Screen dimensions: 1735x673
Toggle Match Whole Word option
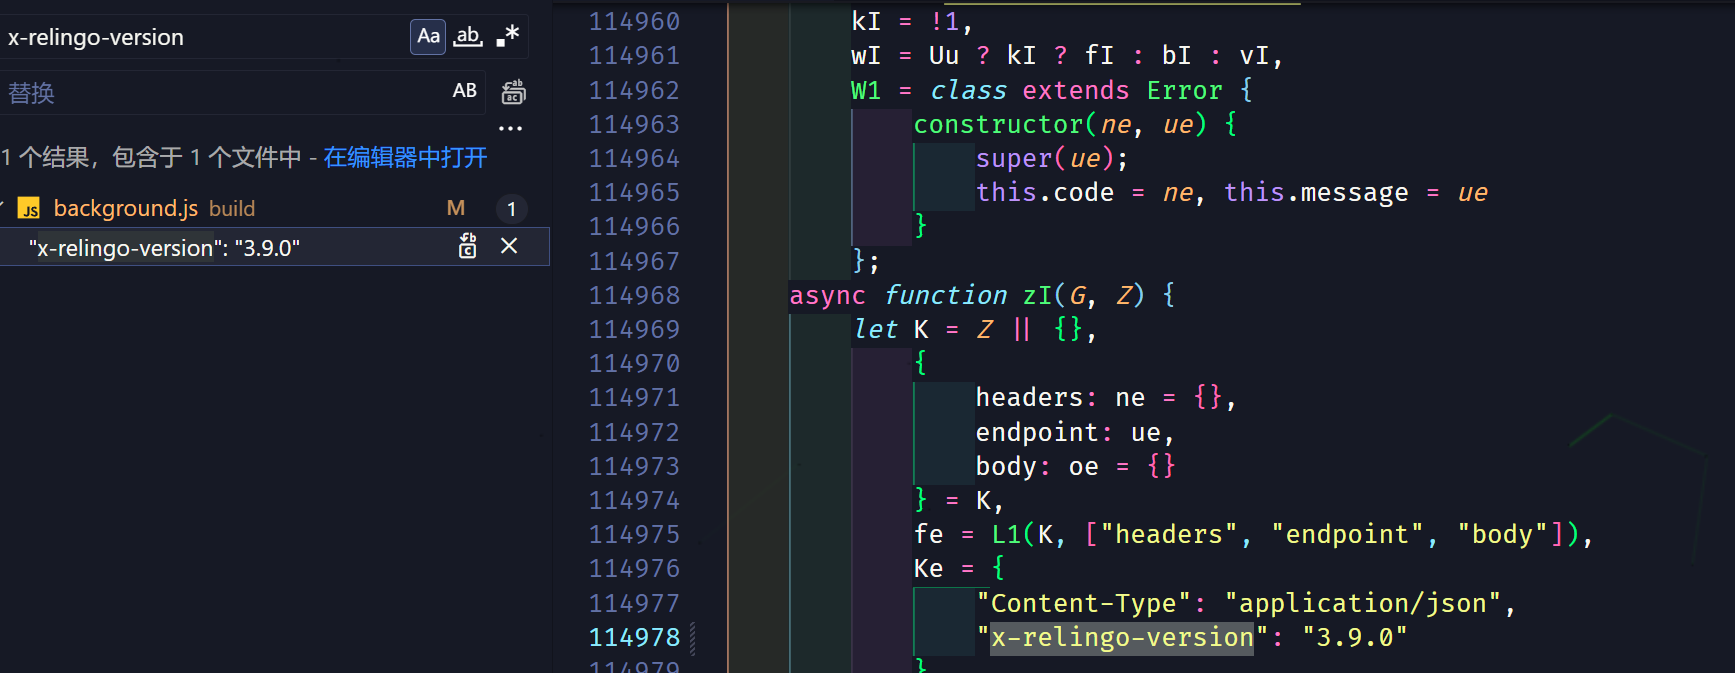[x=468, y=37]
